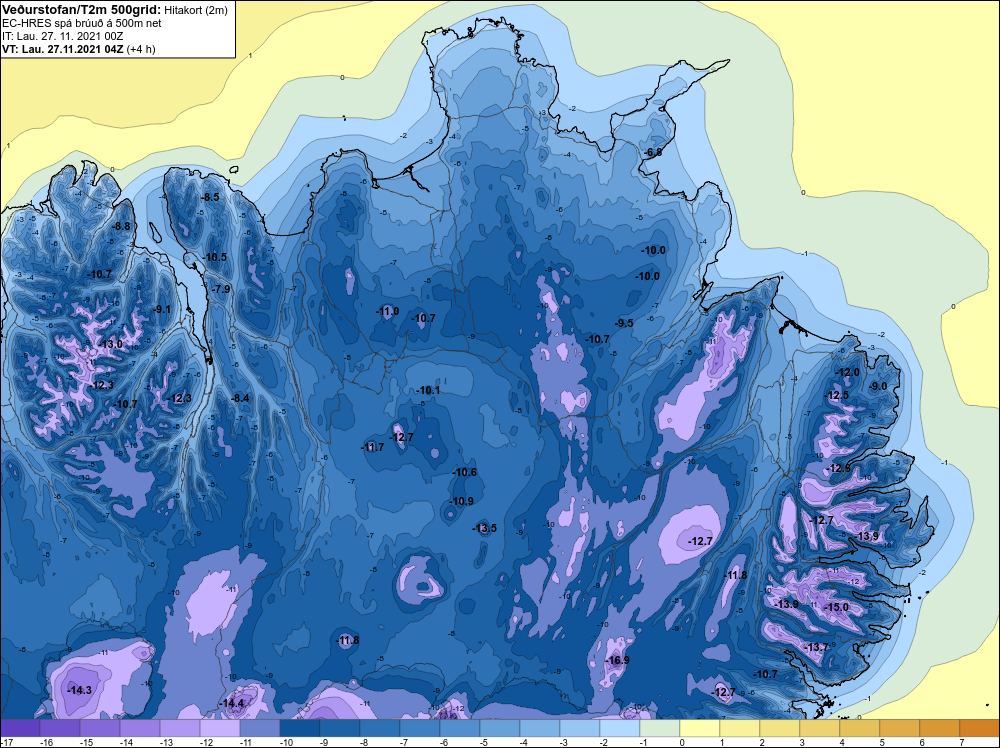Click the -9.0 temperature value

pos(878,386)
